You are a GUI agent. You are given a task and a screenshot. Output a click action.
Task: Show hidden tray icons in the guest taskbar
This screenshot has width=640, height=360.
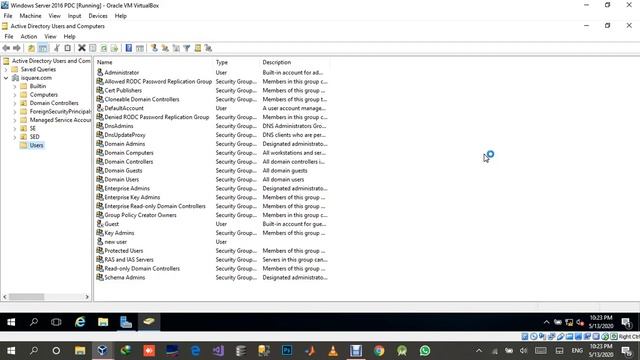(546, 322)
